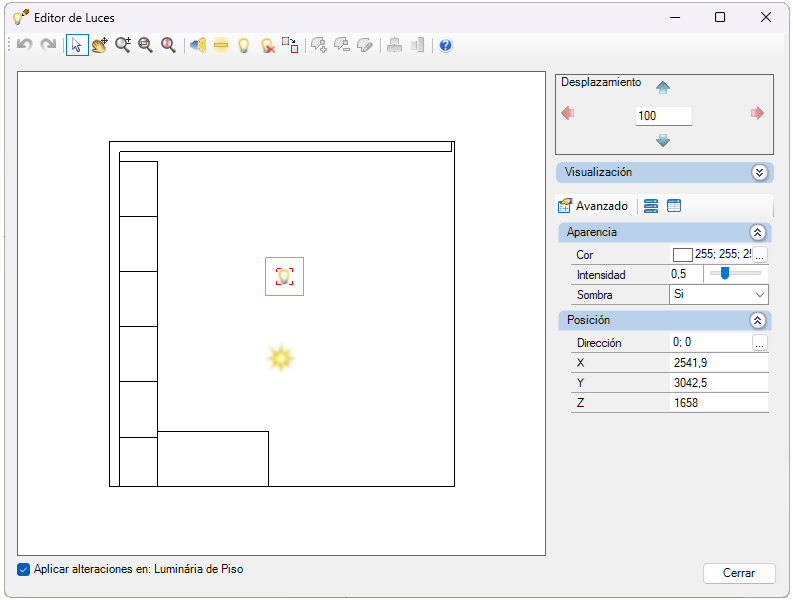This screenshot has height=600, width=793.
Task: Click the edit group bubble pencil icon
Action: click(x=365, y=45)
